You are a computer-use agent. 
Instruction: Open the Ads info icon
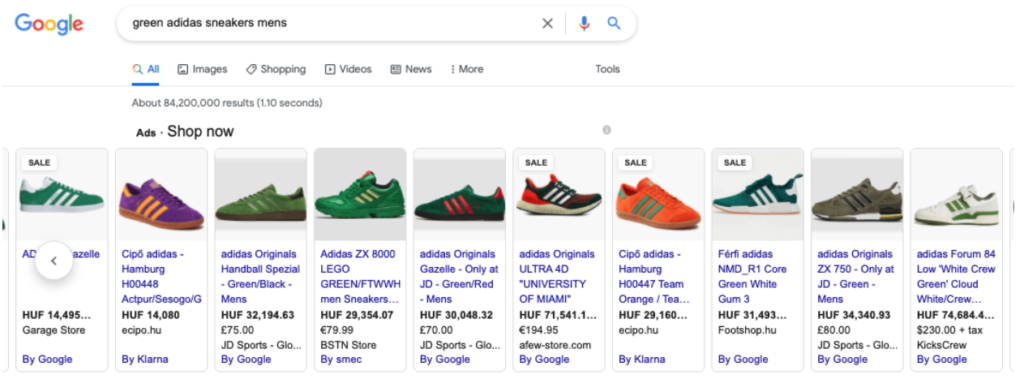pos(607,130)
